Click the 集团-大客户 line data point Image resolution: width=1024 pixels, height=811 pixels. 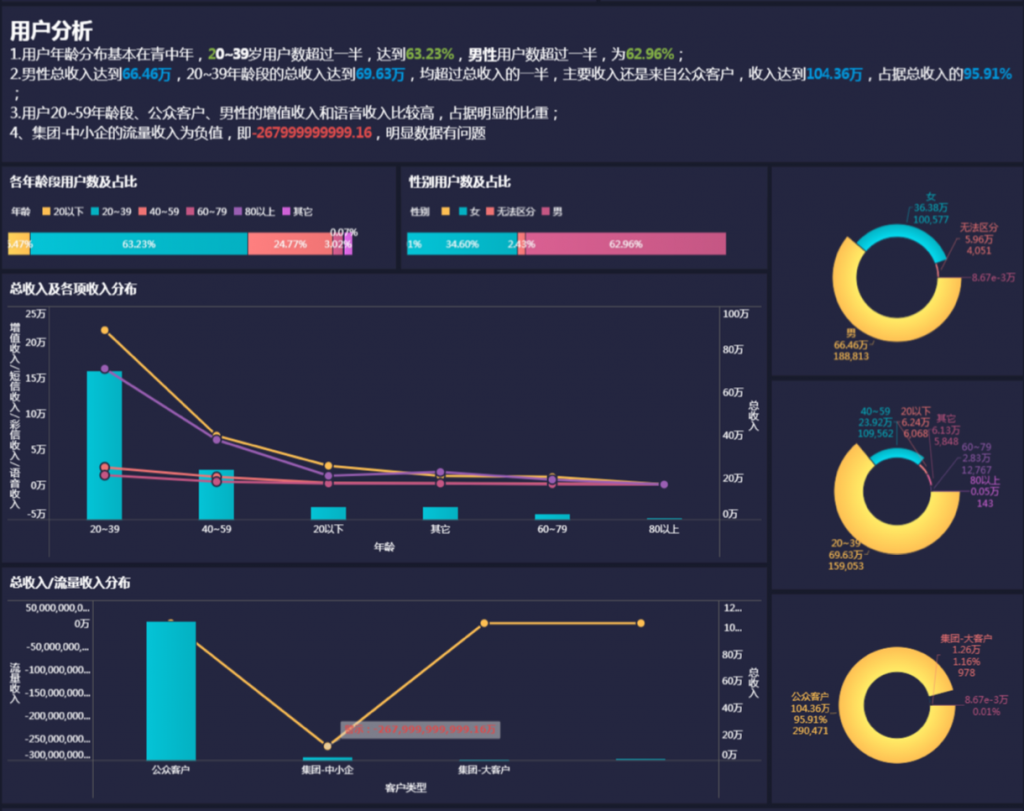coord(484,623)
